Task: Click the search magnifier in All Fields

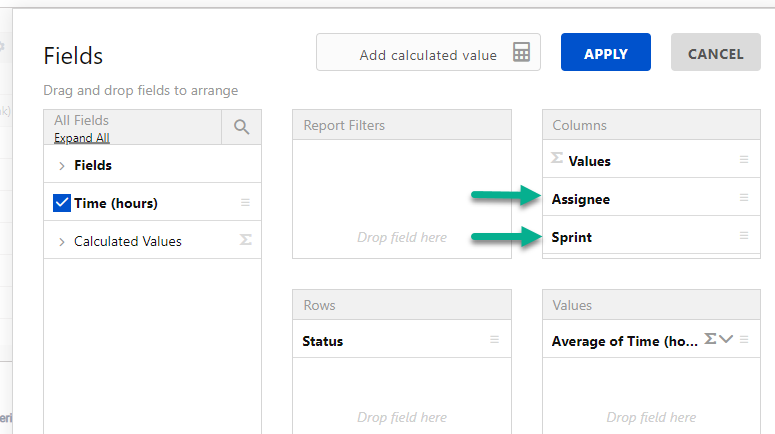Action: click(241, 127)
